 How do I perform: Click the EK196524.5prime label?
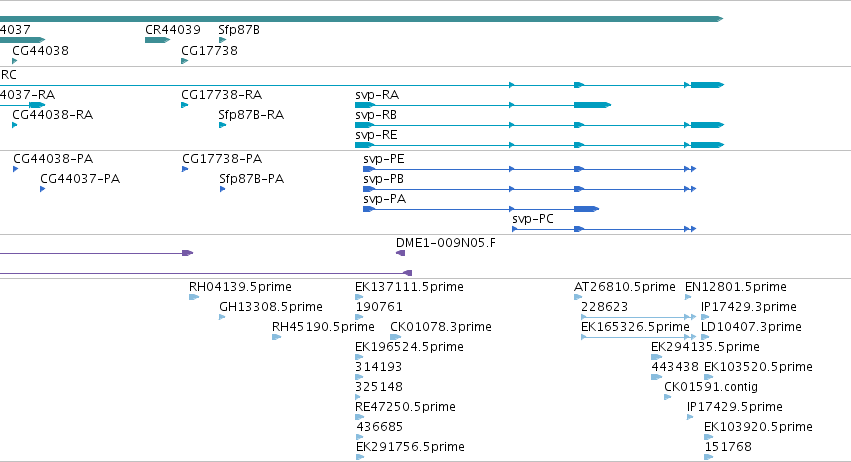(409, 347)
